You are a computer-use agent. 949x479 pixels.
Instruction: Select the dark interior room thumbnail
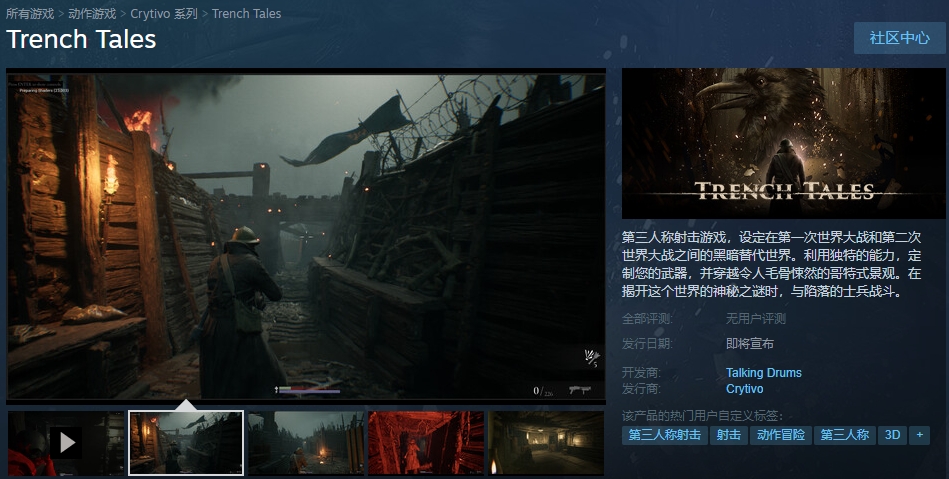[x=546, y=443]
